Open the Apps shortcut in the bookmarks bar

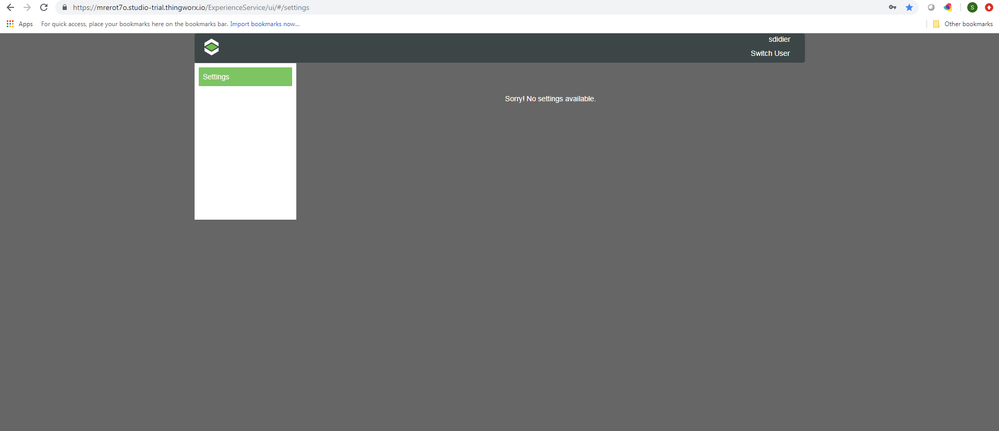click(x=20, y=24)
